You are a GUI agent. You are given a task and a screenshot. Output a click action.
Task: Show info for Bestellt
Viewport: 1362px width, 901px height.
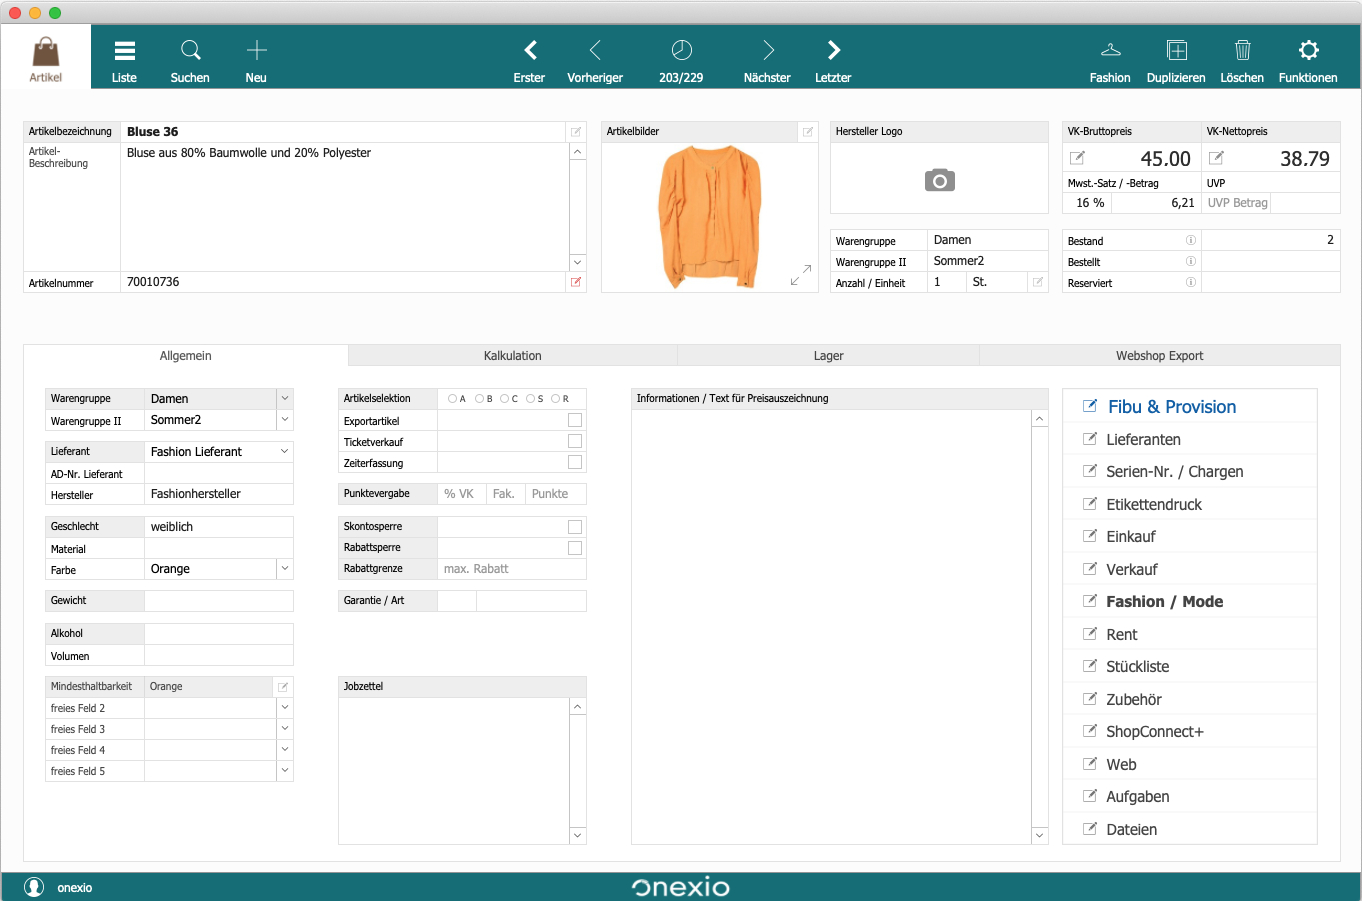tap(1191, 262)
